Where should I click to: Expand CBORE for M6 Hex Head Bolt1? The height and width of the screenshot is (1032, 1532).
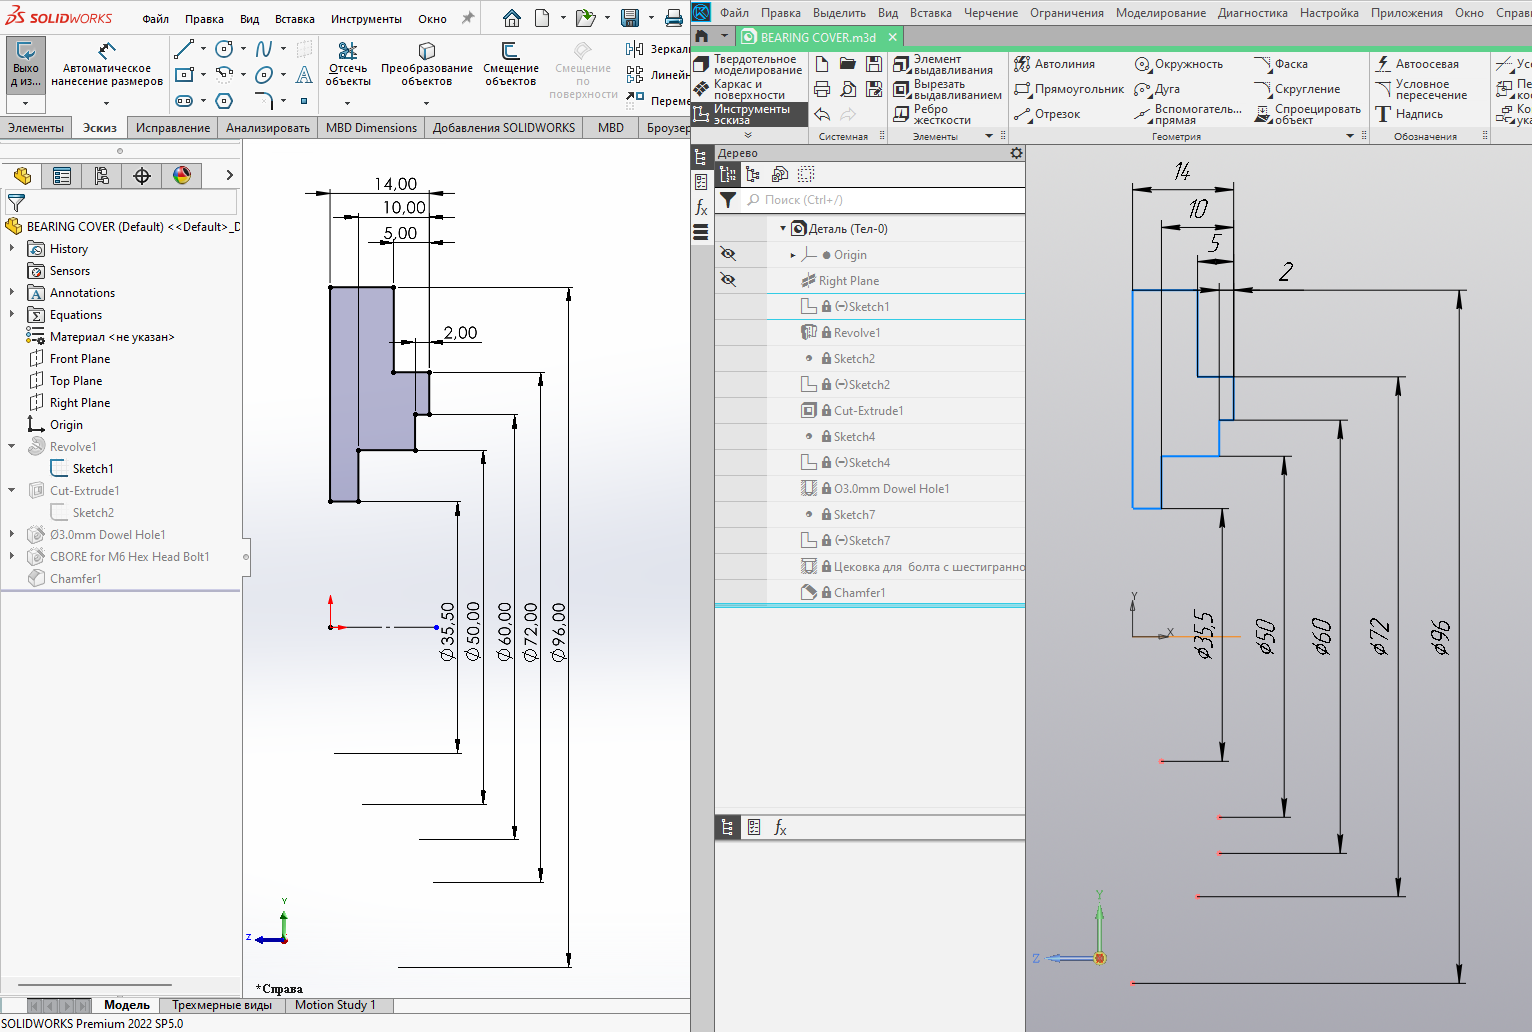click(12, 556)
